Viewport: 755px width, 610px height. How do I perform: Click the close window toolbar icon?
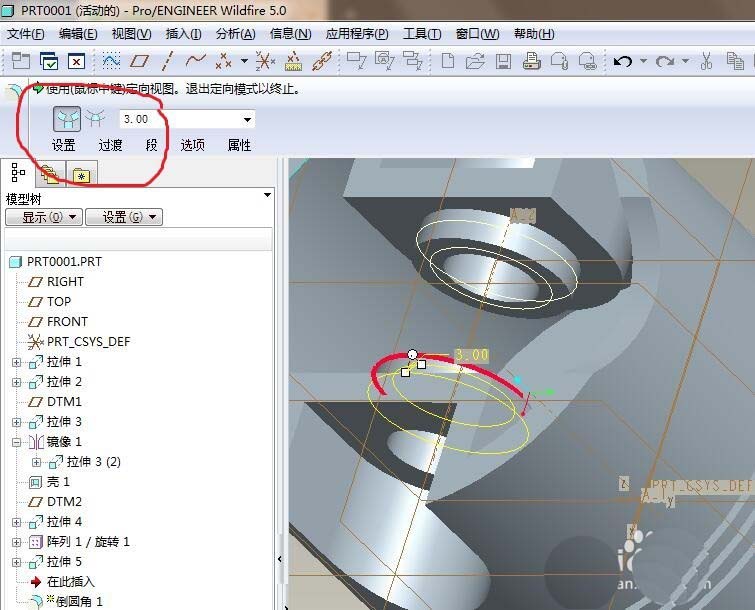(x=76, y=61)
